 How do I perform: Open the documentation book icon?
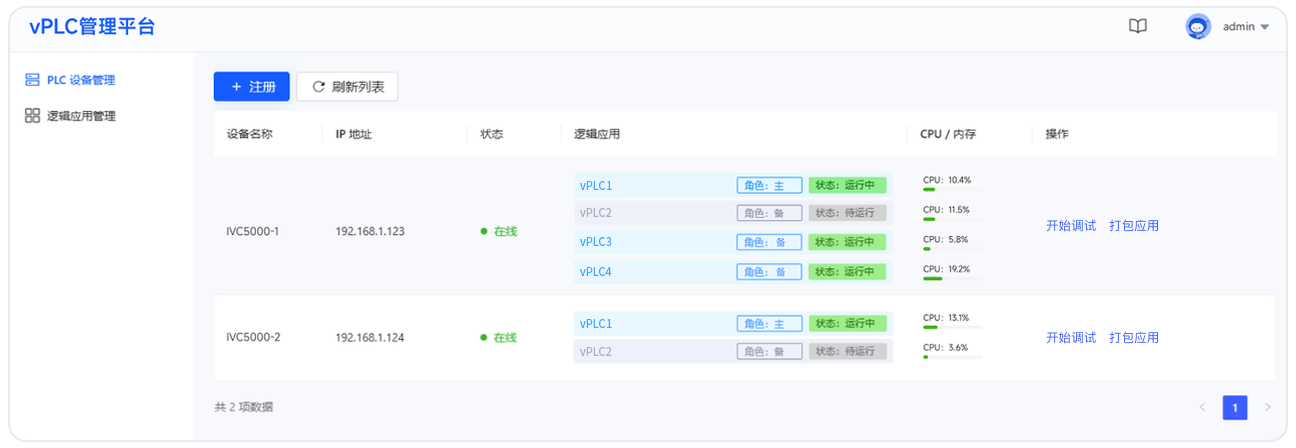pos(1137,26)
